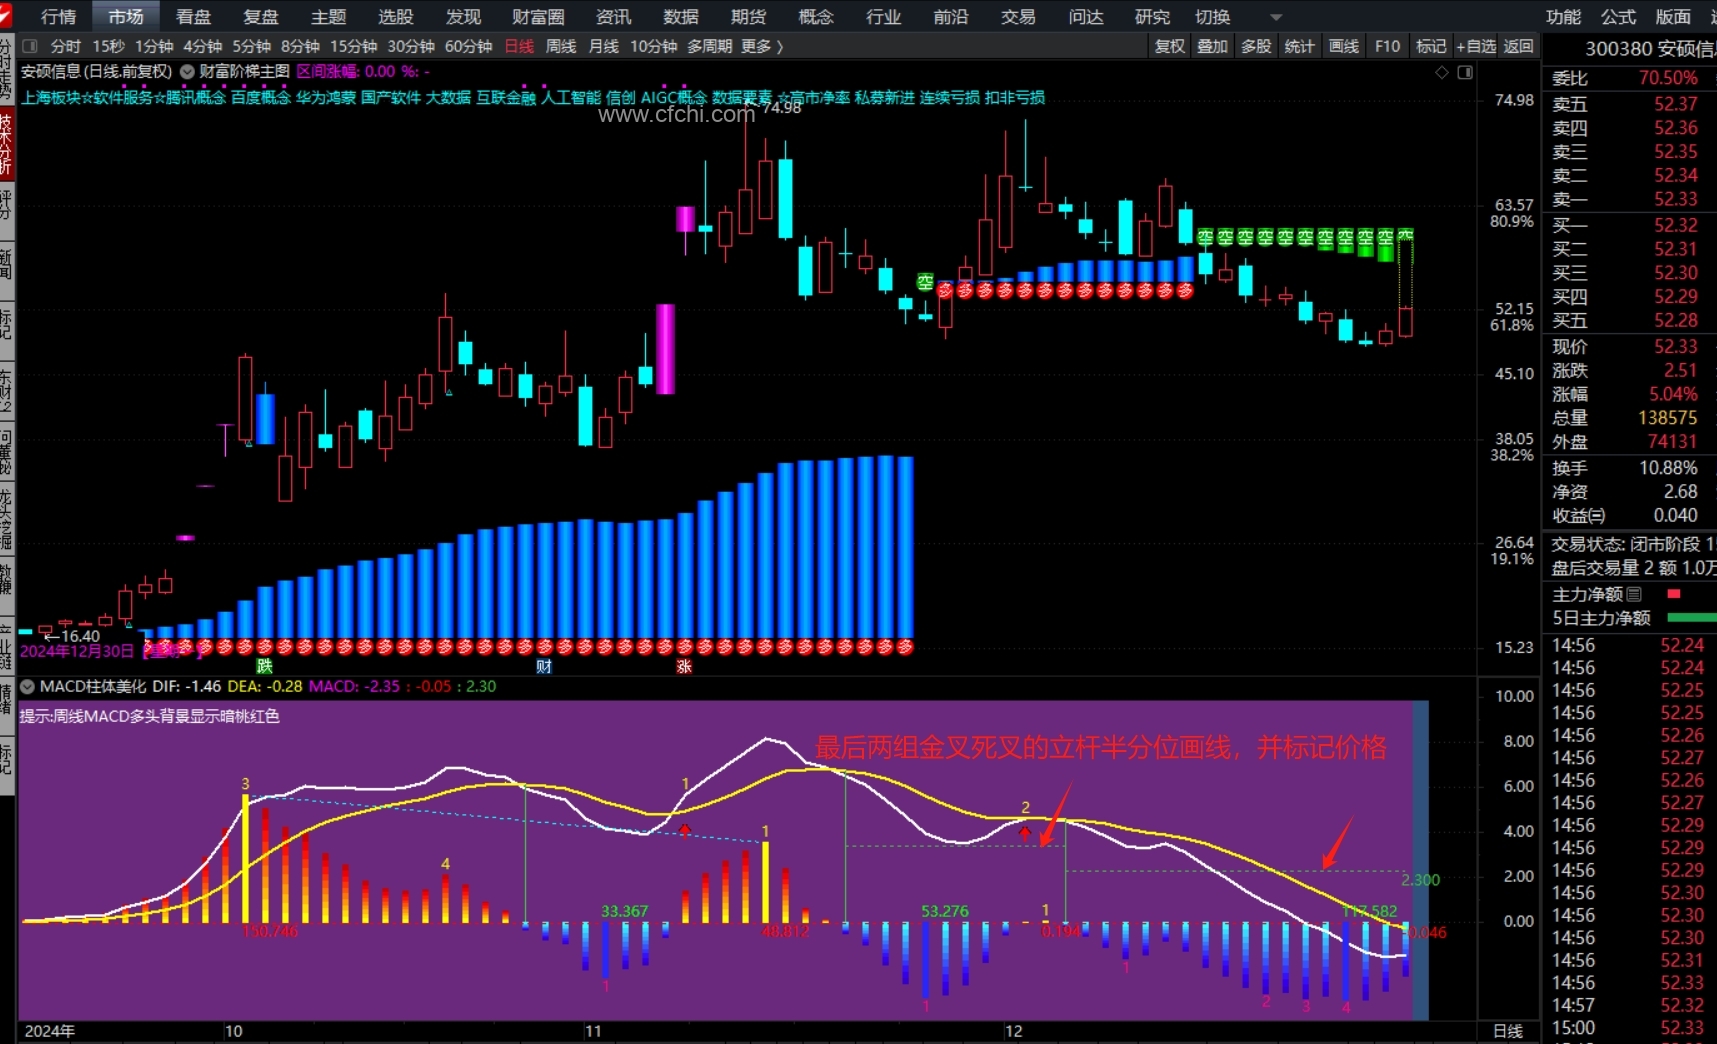This screenshot has width=1717, height=1044.
Task: Click the red 涨 marker below the chart
Action: click(684, 666)
